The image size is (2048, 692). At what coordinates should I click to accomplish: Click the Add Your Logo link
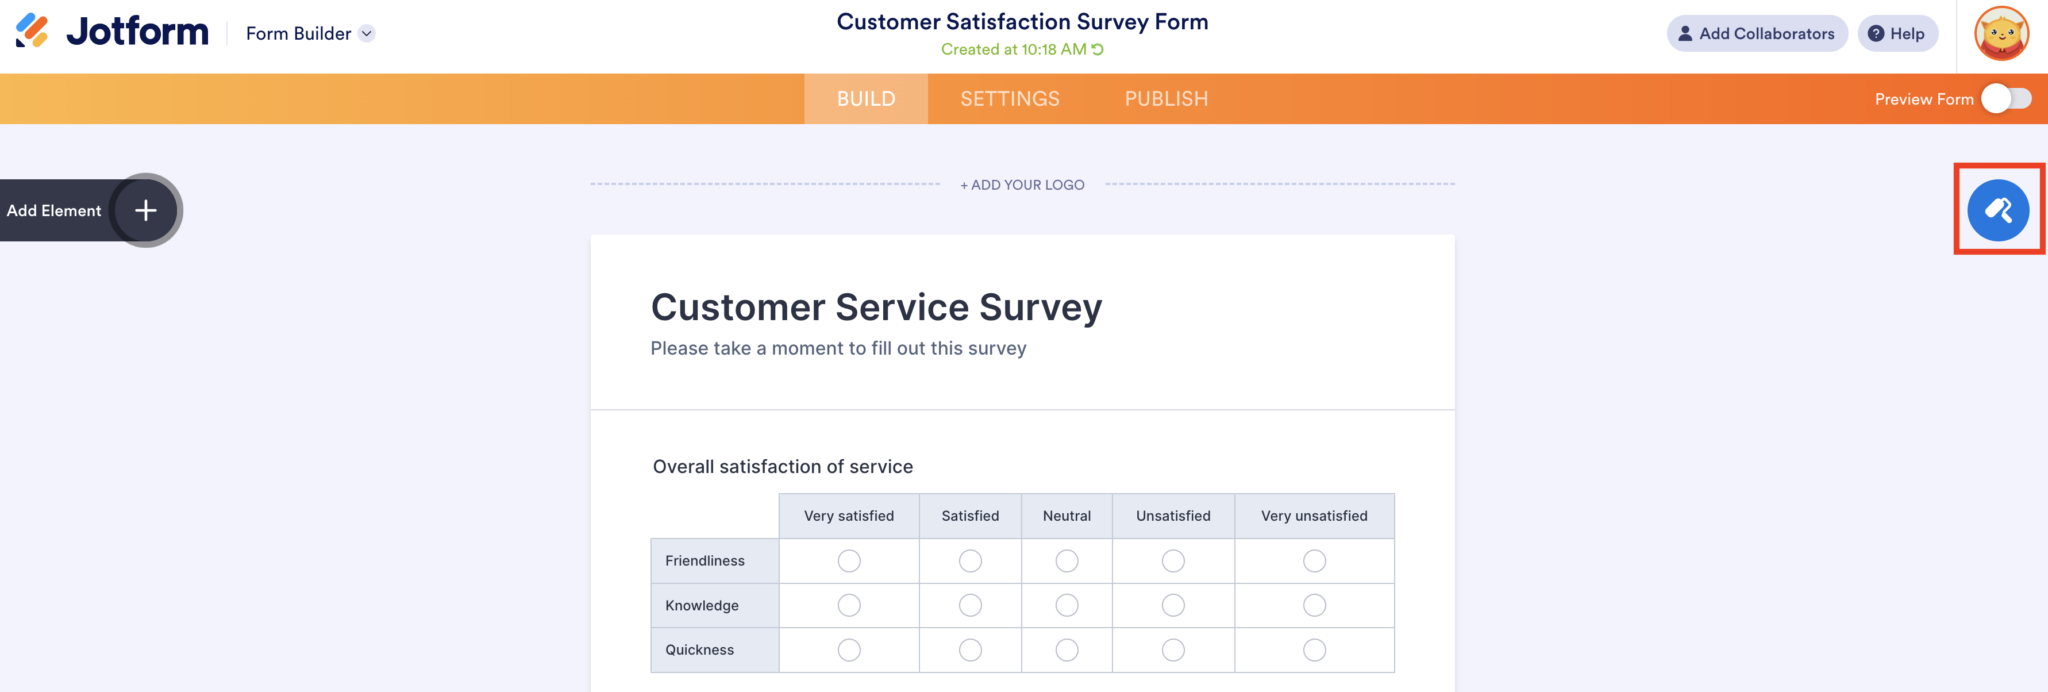1022,185
